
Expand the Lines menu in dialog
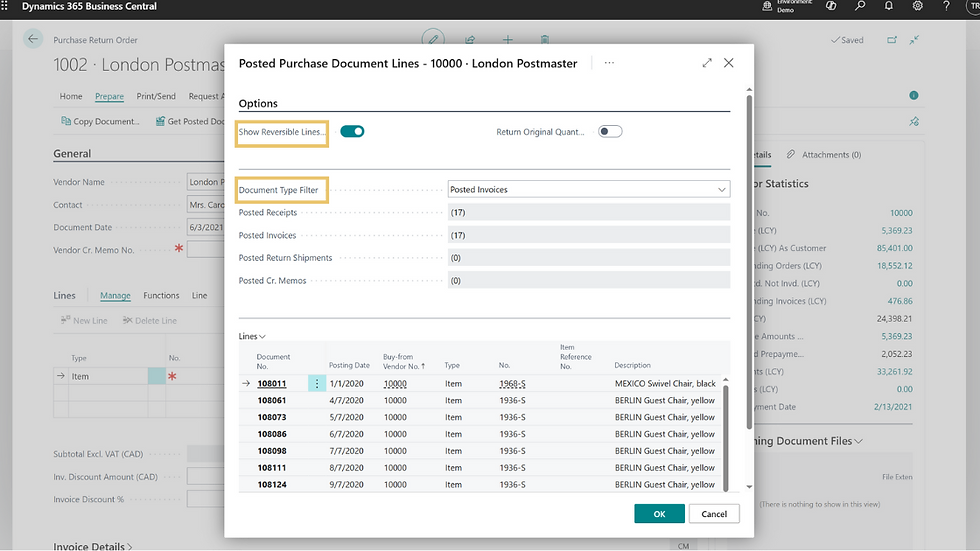[252, 336]
